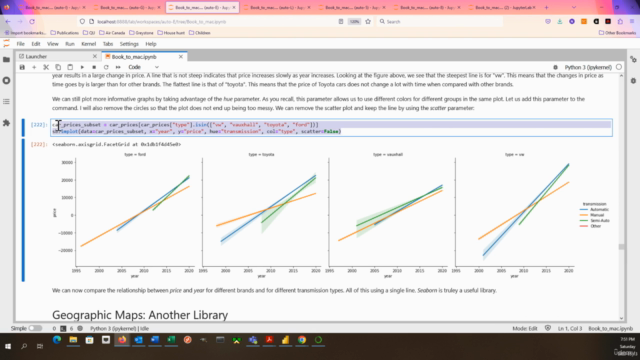The width and height of the screenshot is (640, 360).
Task: Restart kernel and run all cells icon
Action: click(x=118, y=67)
